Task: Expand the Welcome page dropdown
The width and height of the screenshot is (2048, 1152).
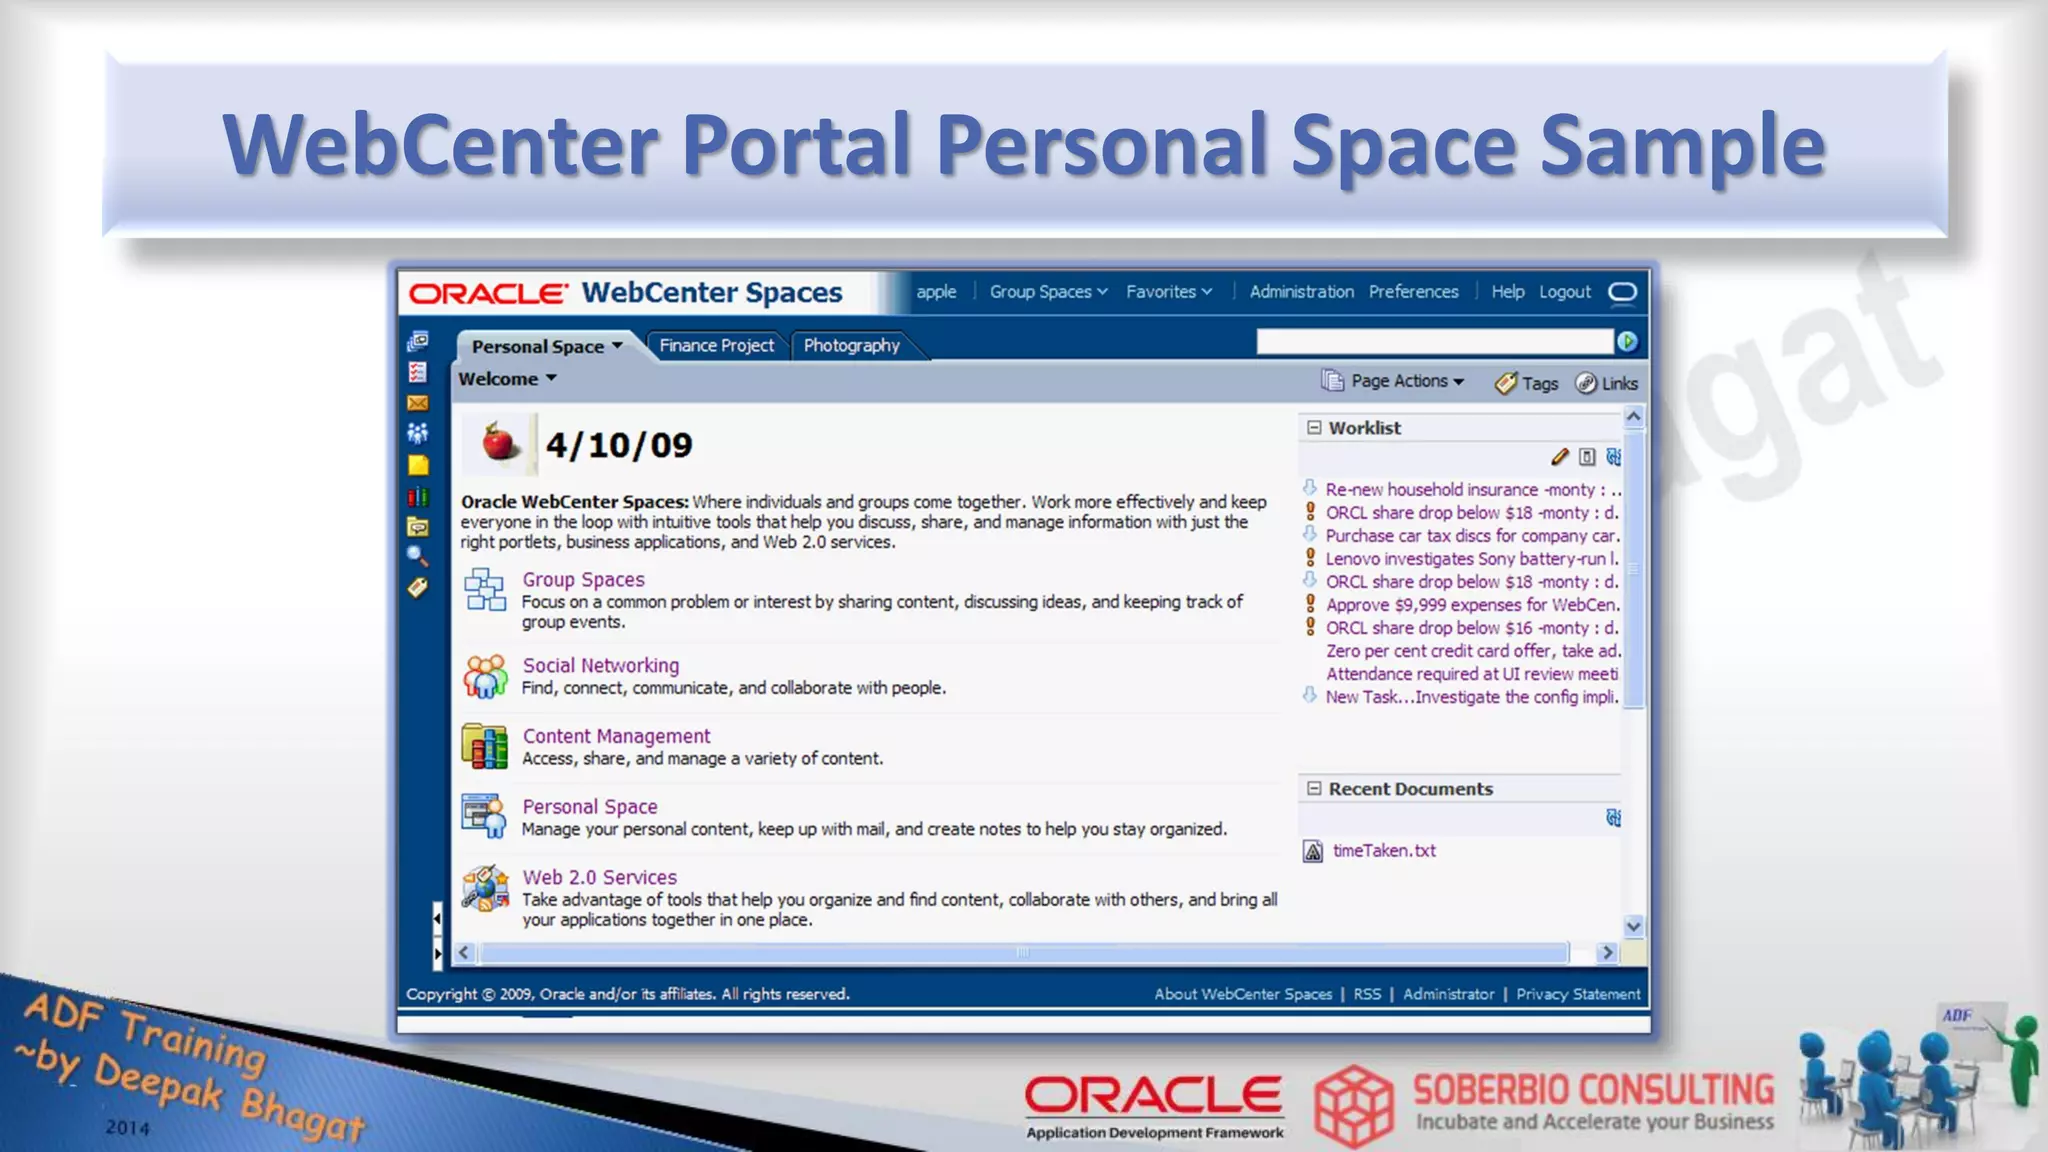Action: click(507, 379)
